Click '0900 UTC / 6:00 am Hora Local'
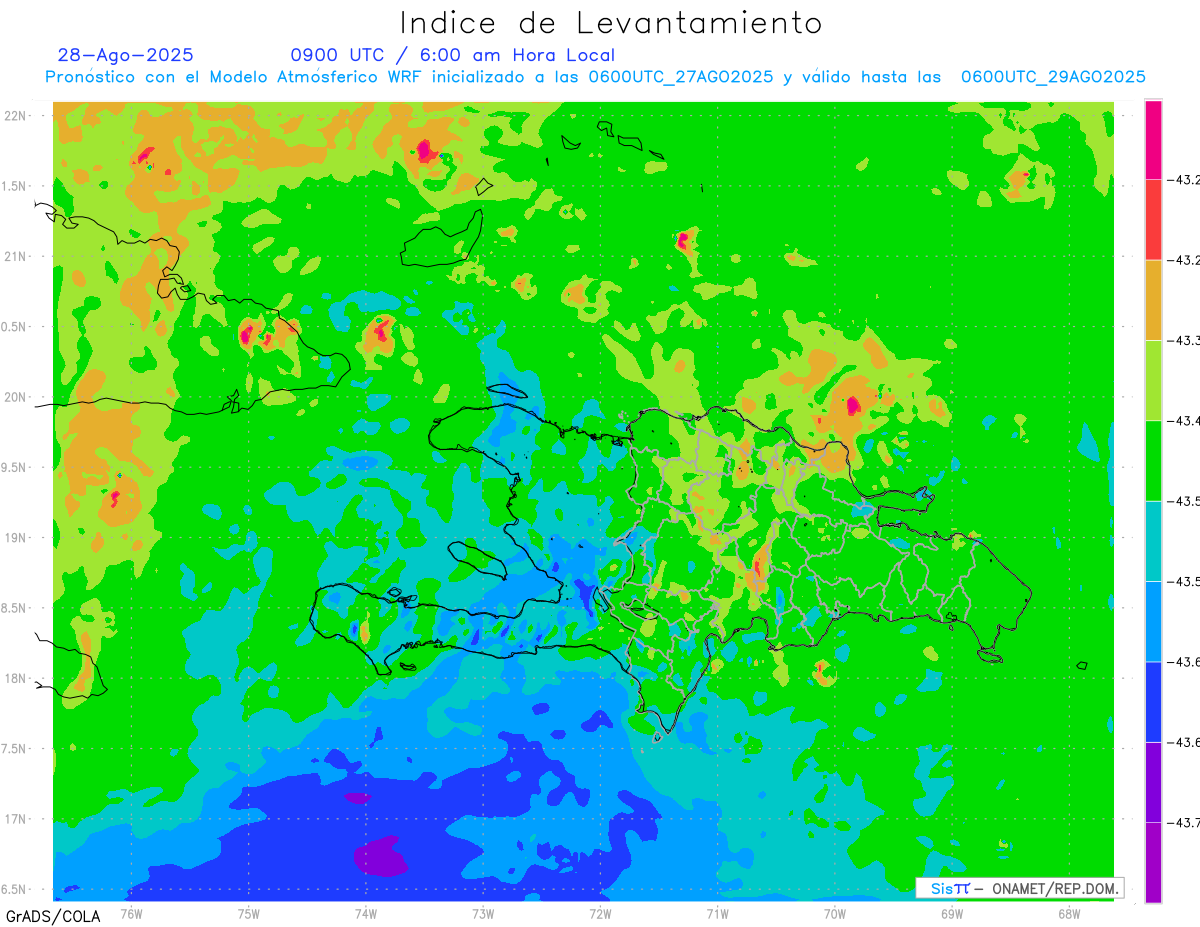Viewport: 1200px width, 927px height. pyautogui.click(x=453, y=56)
